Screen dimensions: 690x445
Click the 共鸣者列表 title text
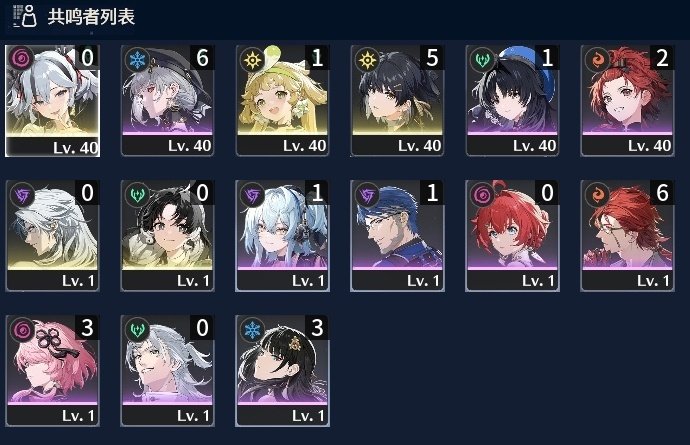coord(91,17)
